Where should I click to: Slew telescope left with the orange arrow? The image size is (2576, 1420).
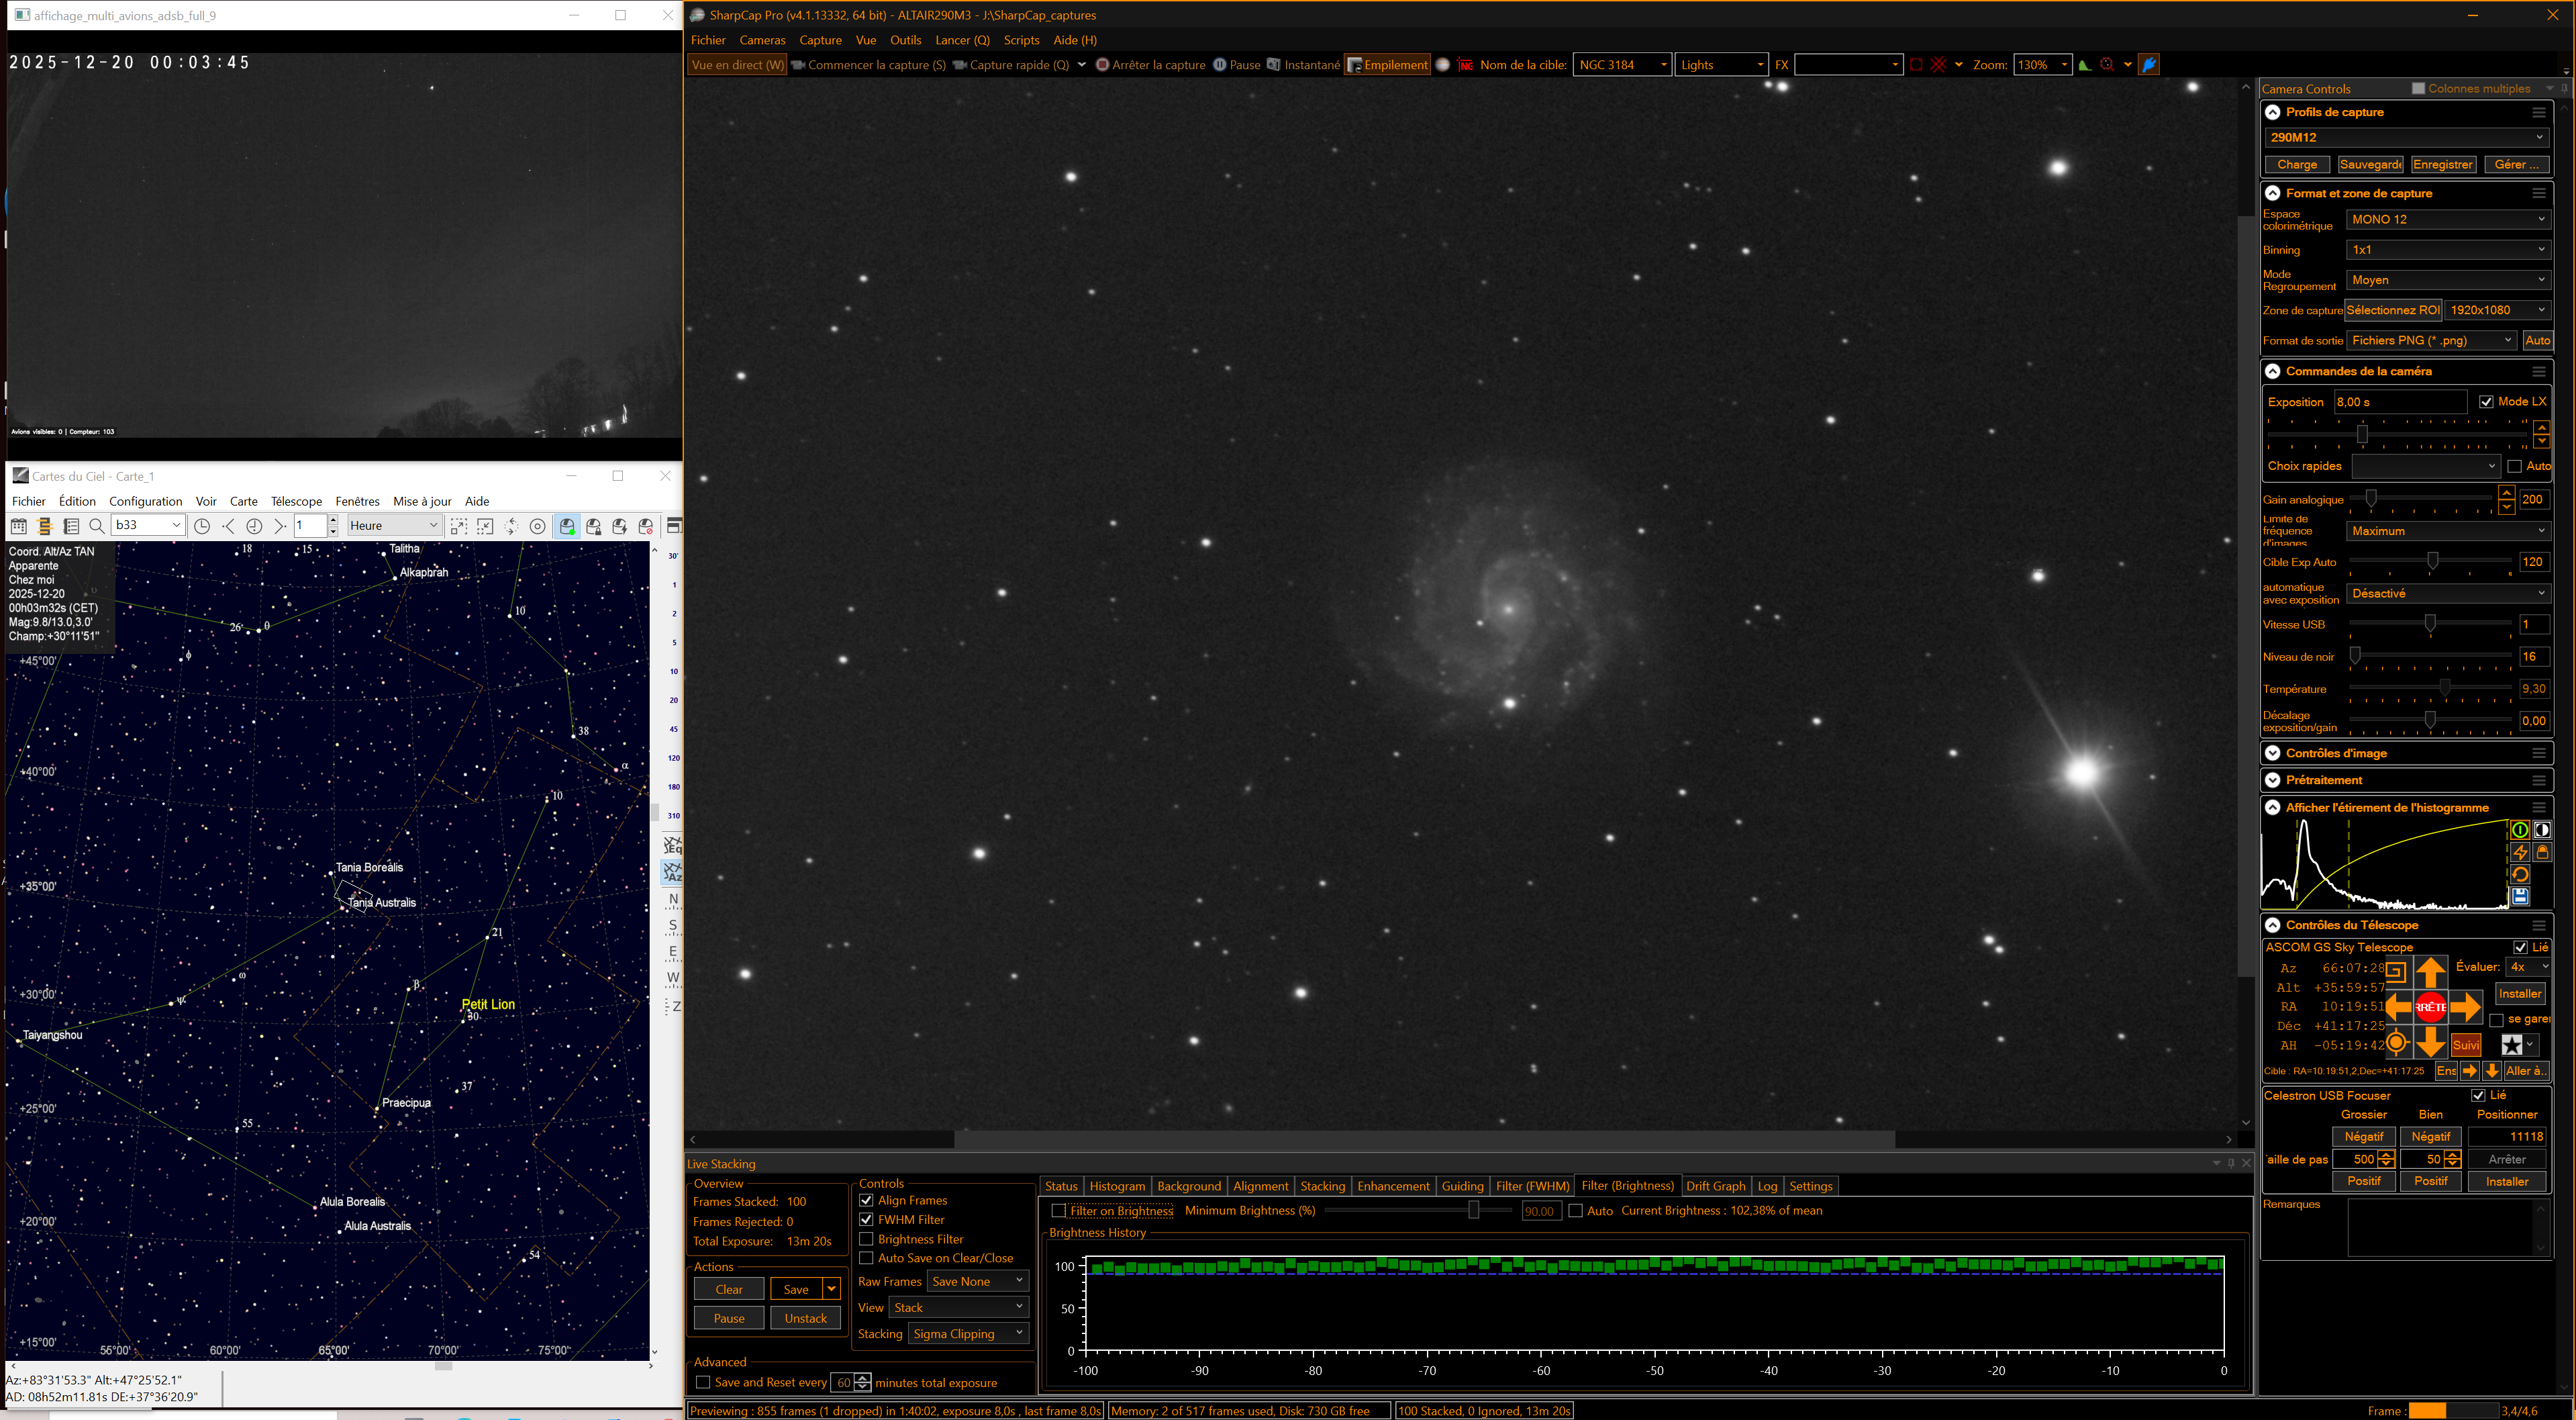[x=2399, y=1007]
